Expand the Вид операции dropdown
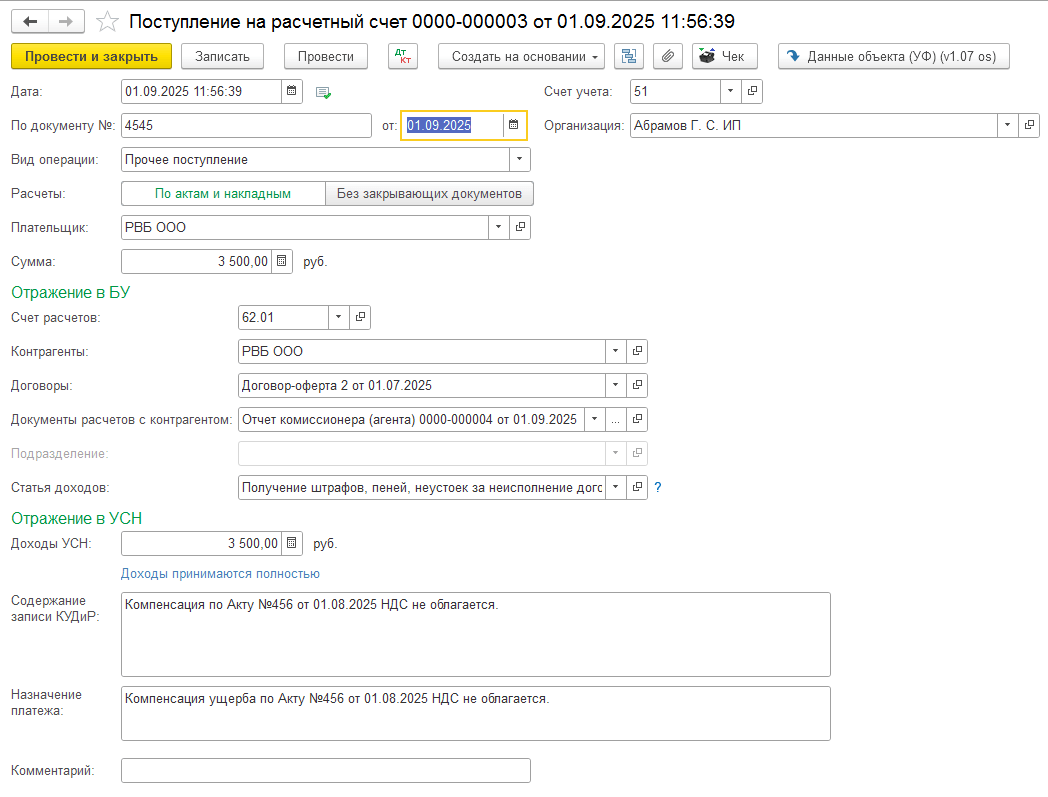Image resolution: width=1048 pixels, height=797 pixels. click(x=520, y=160)
